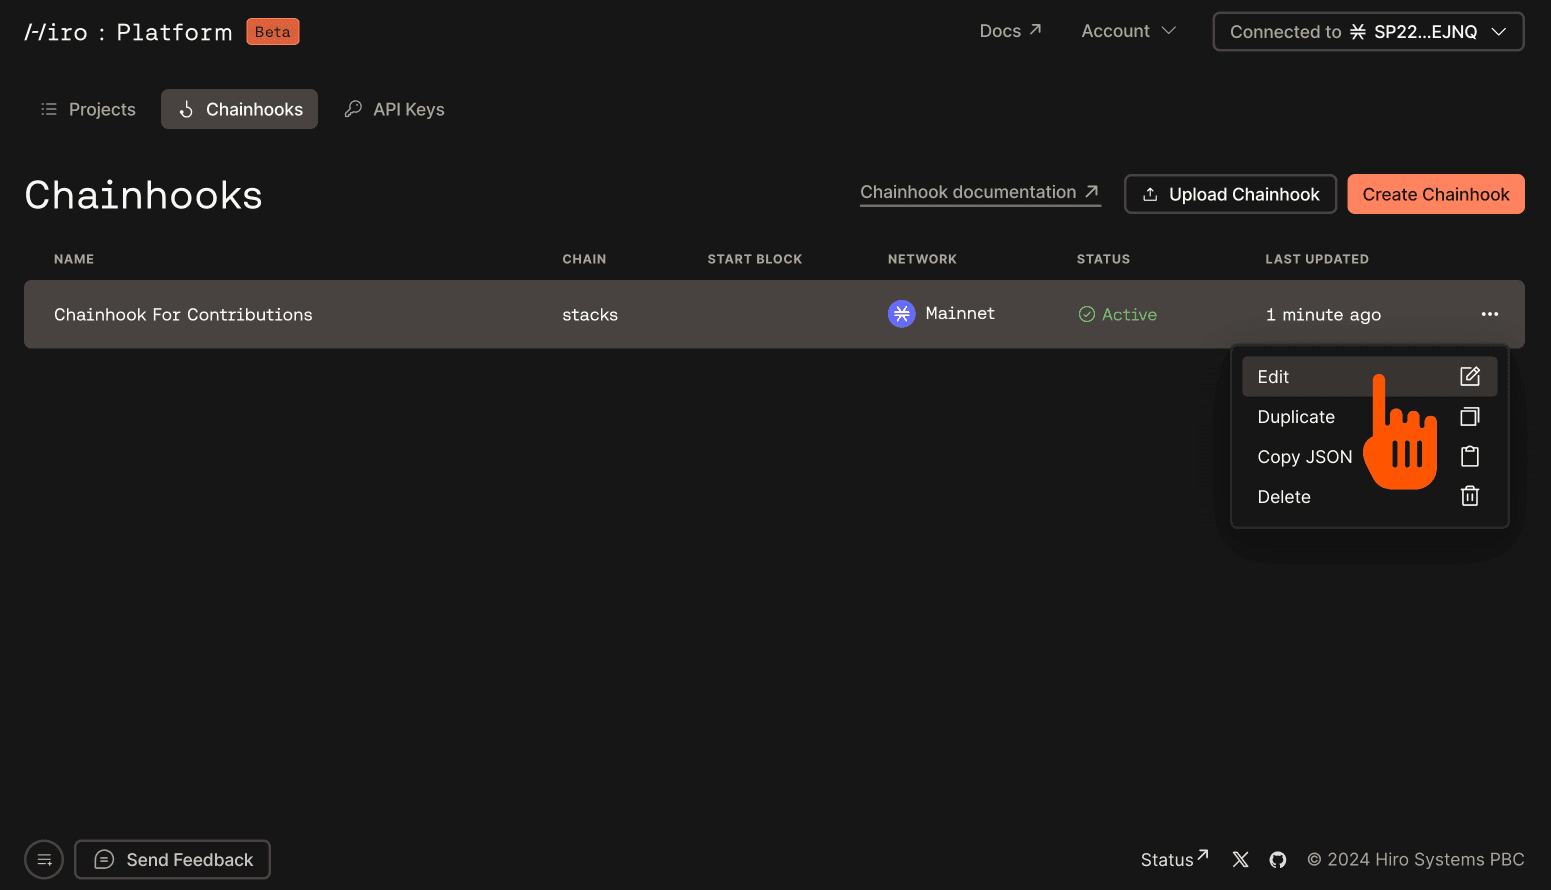
Task: Open the Docs external link
Action: (x=1010, y=31)
